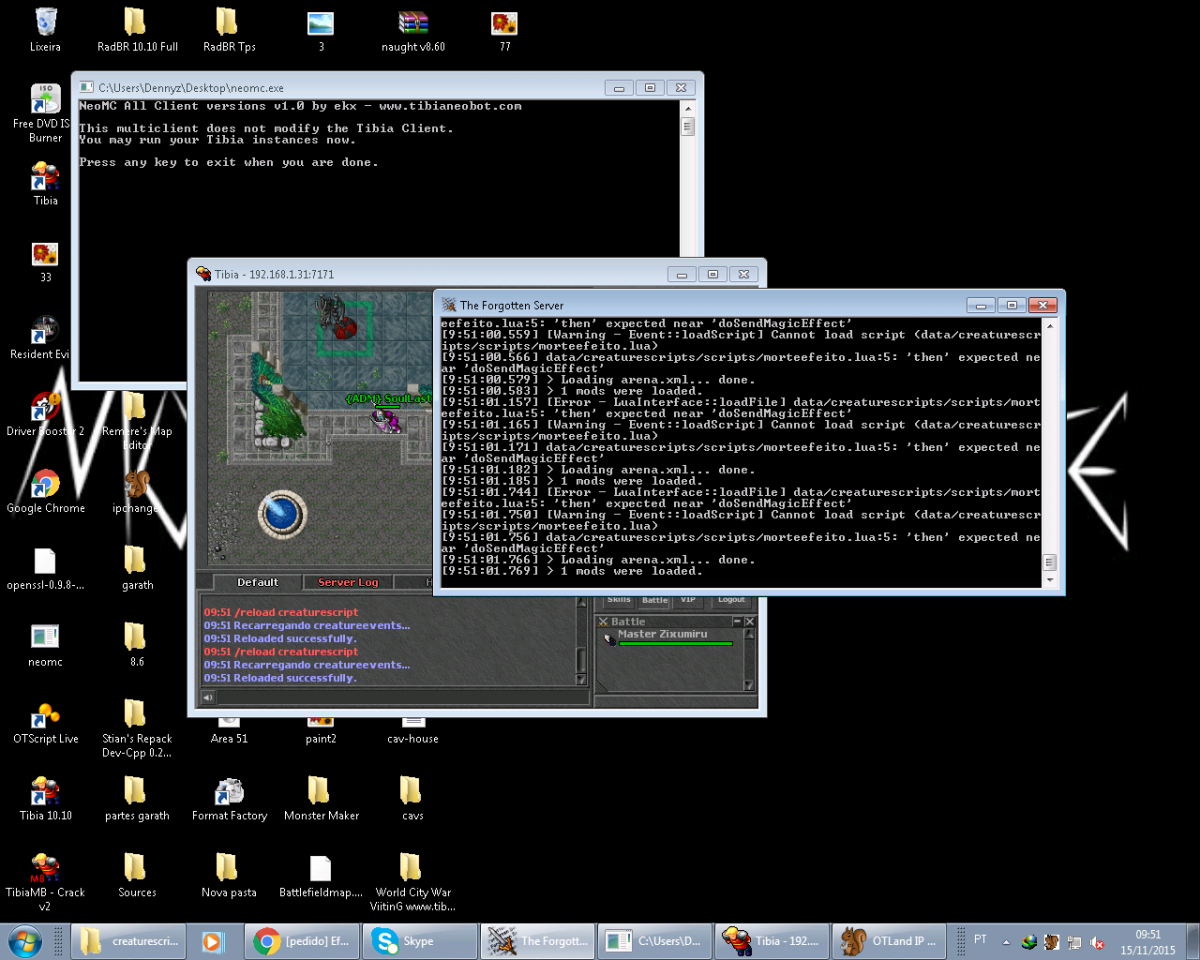Launch Driver Booster 2 shortcut
Viewport: 1200px width, 960px height.
click(x=45, y=413)
